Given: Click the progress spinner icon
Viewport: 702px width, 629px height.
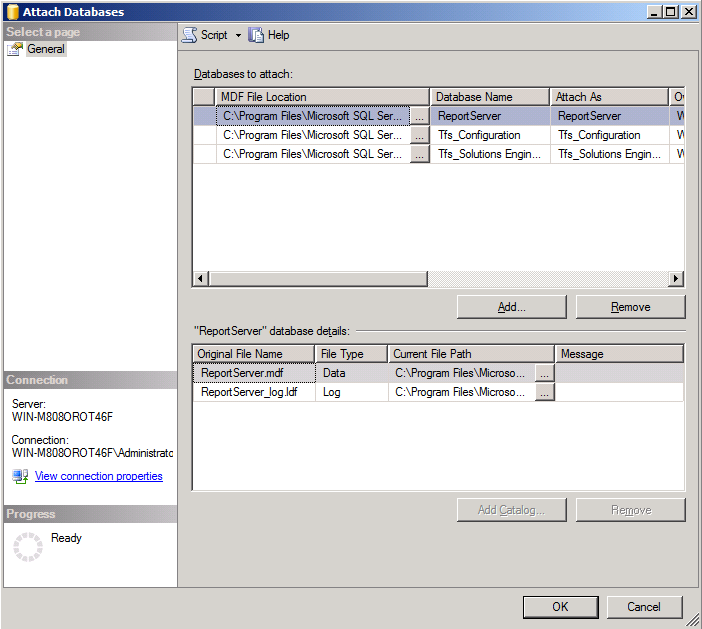Looking at the screenshot, I should click(28, 547).
